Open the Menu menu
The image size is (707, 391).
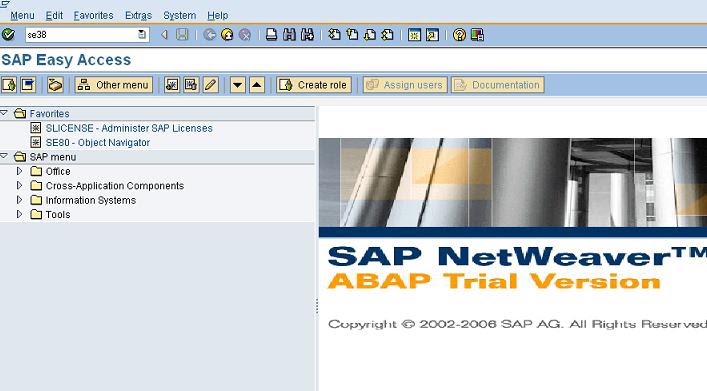(22, 15)
